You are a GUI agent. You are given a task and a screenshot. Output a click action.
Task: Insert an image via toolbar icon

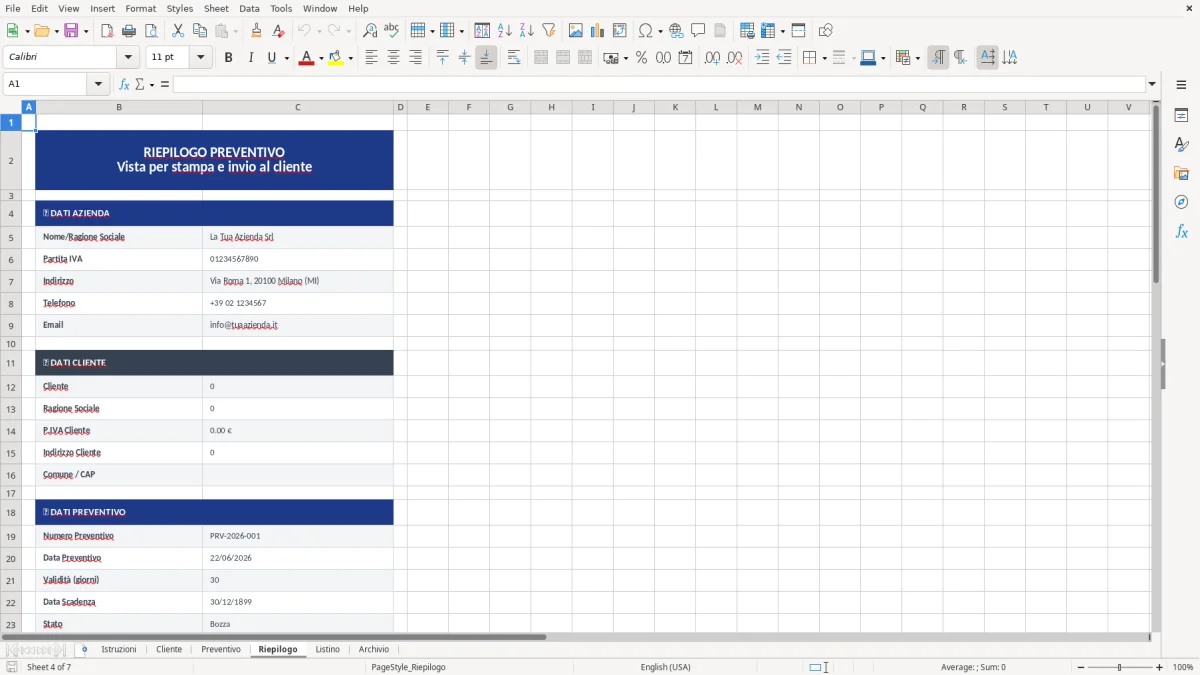point(576,31)
